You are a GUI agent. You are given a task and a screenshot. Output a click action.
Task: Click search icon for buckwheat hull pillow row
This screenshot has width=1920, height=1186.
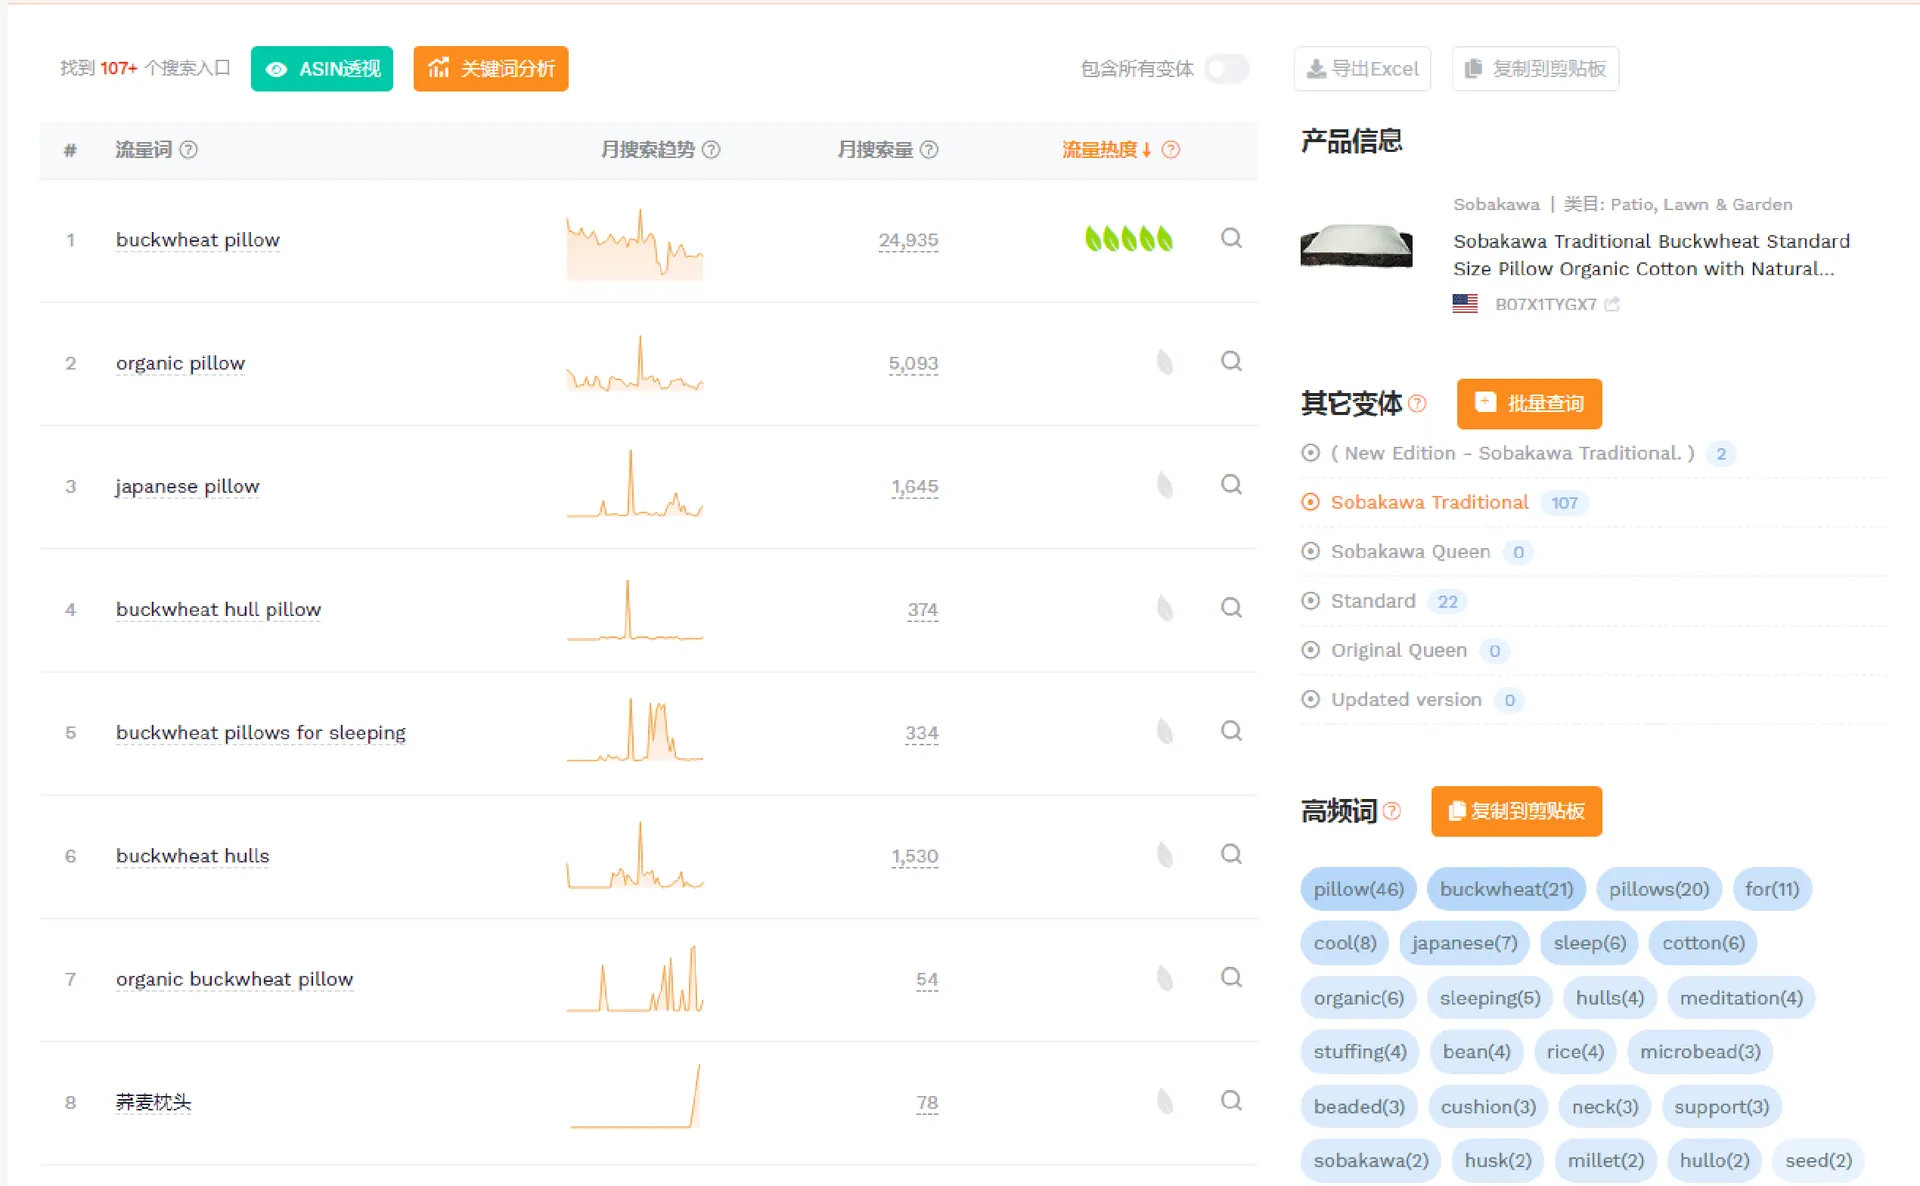tap(1231, 607)
